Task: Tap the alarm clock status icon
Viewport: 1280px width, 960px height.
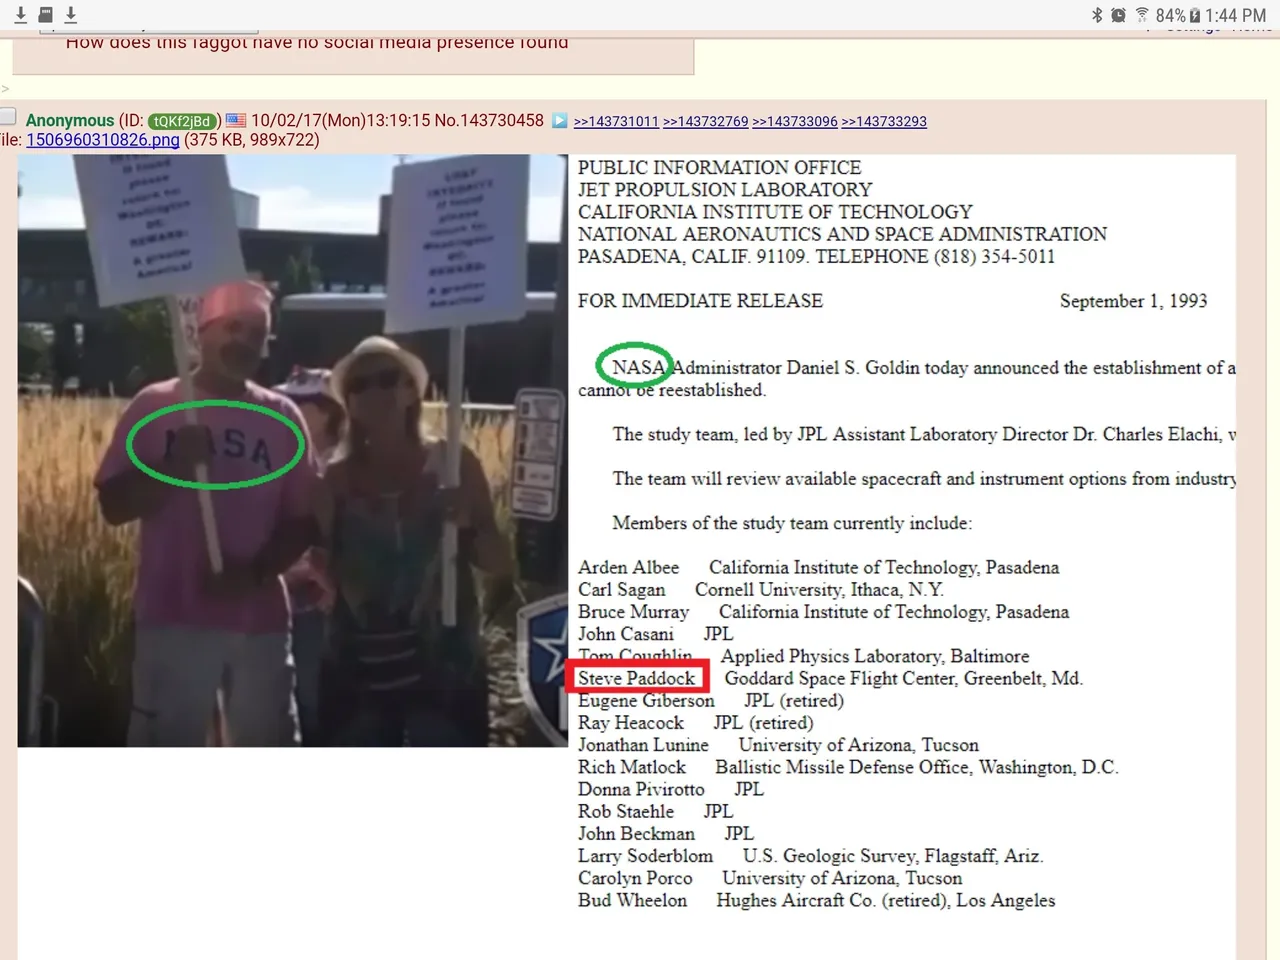Action: point(1118,15)
